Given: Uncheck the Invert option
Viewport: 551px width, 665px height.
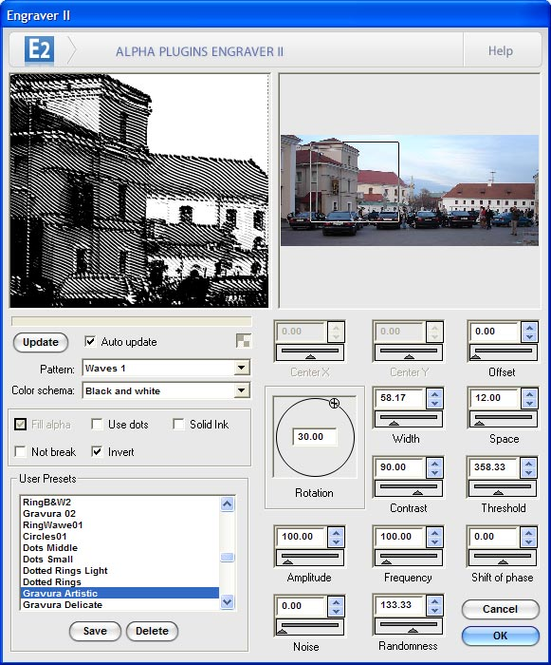Looking at the screenshot, I should [97, 452].
